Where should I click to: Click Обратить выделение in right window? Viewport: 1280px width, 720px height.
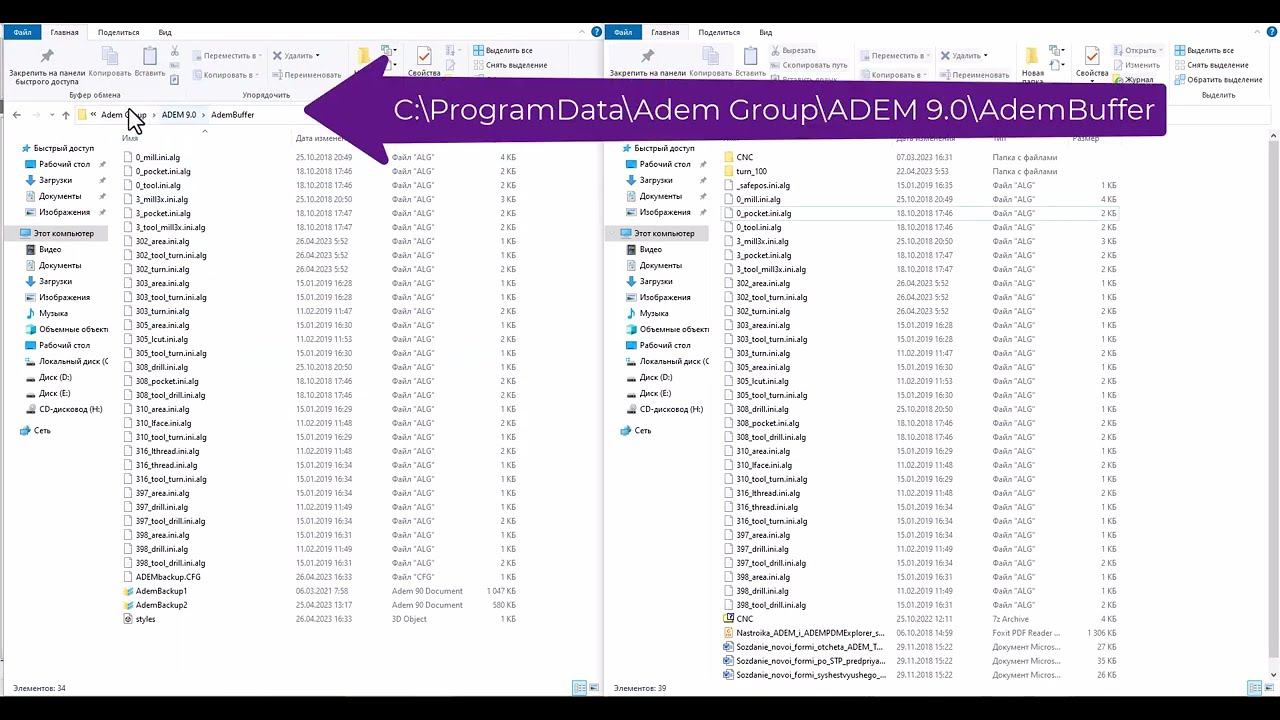[x=1218, y=79]
